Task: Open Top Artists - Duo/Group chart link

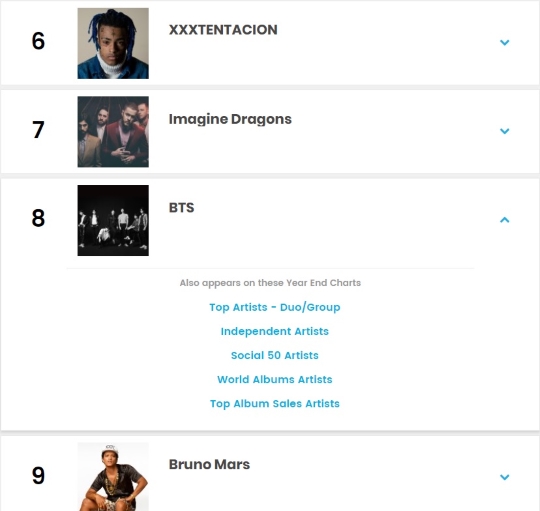Action: coord(275,307)
